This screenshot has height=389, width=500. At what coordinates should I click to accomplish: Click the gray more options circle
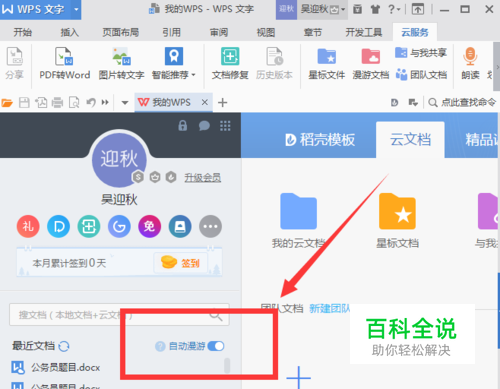click(210, 226)
